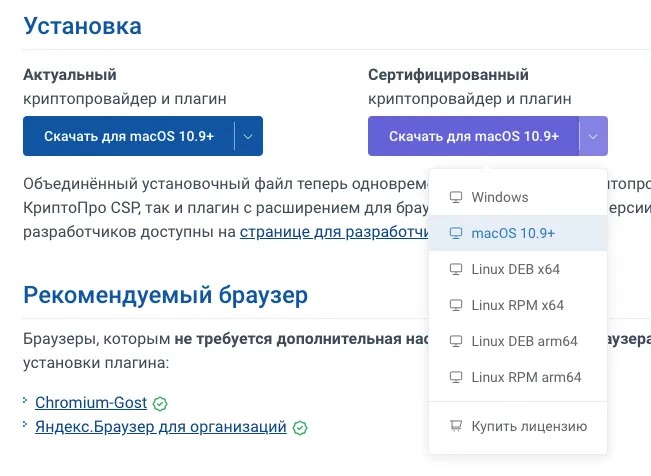The height and width of the screenshot is (476, 651).
Task: Click the monitor icon beside Linux RPM arm64
Action: 456,377
